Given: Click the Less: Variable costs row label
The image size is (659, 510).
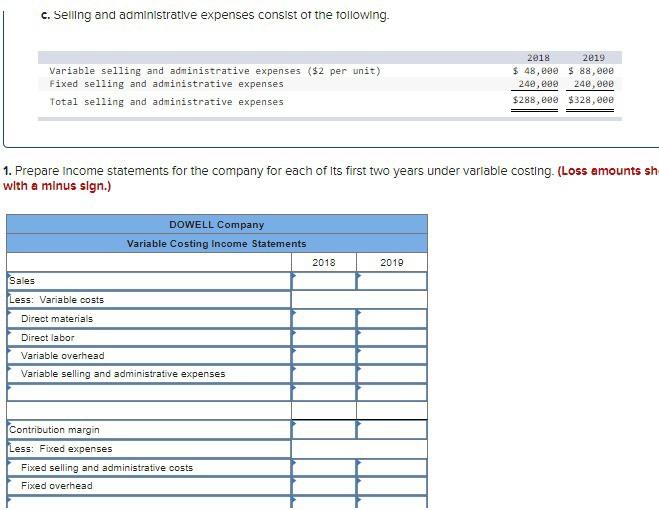Looking at the screenshot, I should 56,300.
